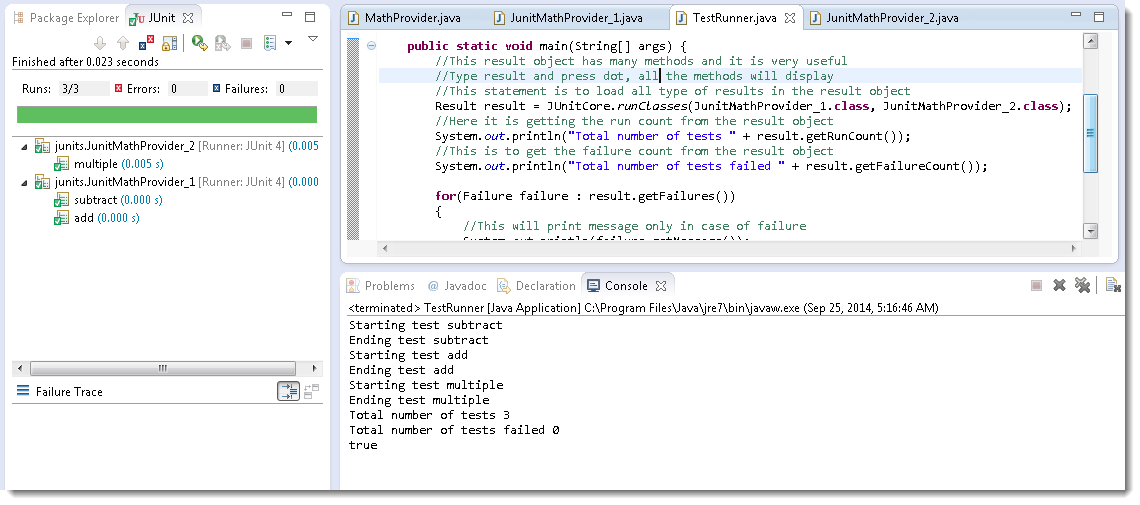Click the JUnitCore.runClasses code line
This screenshot has height=505, width=1140.
(x=753, y=106)
